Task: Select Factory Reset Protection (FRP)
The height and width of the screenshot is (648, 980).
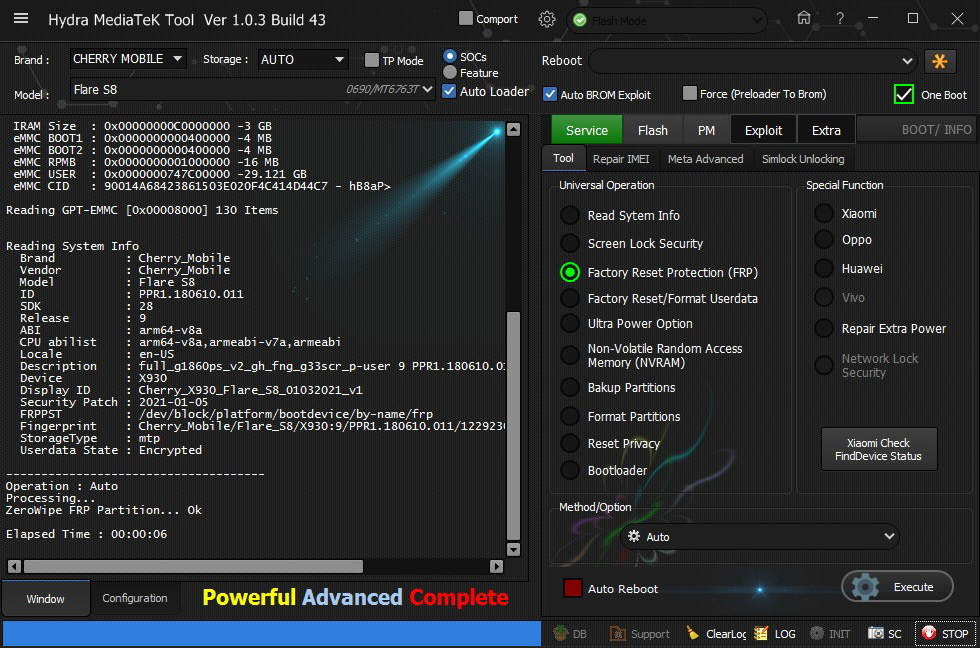Action: click(570, 272)
